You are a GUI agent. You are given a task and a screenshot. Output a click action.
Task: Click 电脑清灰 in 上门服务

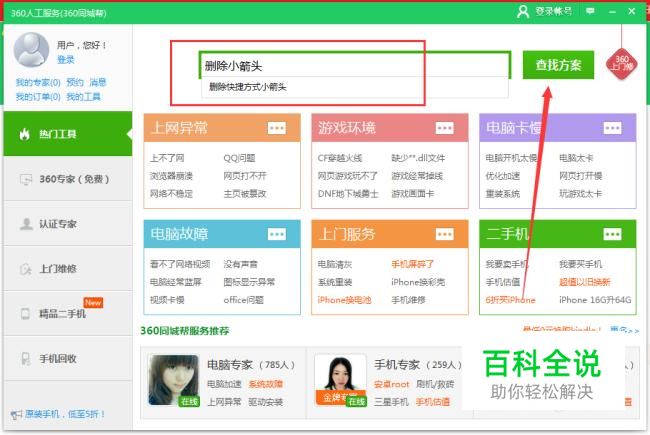[335, 264]
